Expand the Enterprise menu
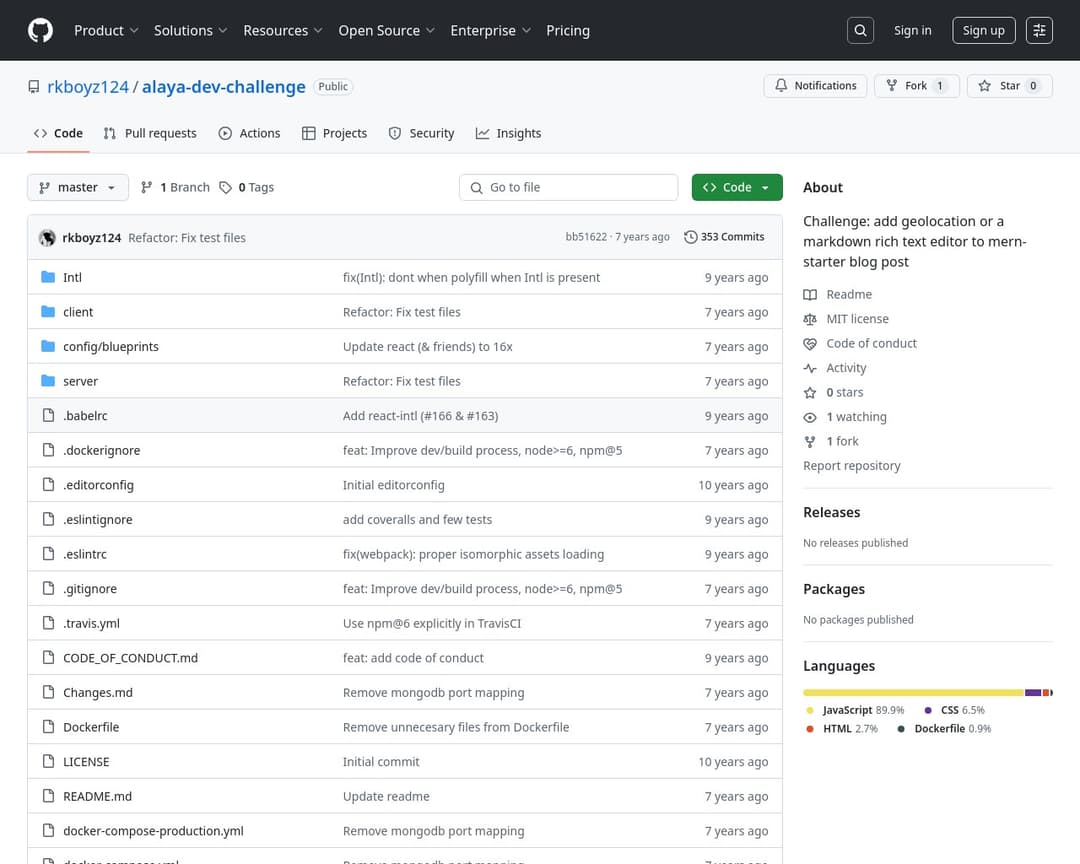This screenshot has width=1080, height=864. point(490,30)
